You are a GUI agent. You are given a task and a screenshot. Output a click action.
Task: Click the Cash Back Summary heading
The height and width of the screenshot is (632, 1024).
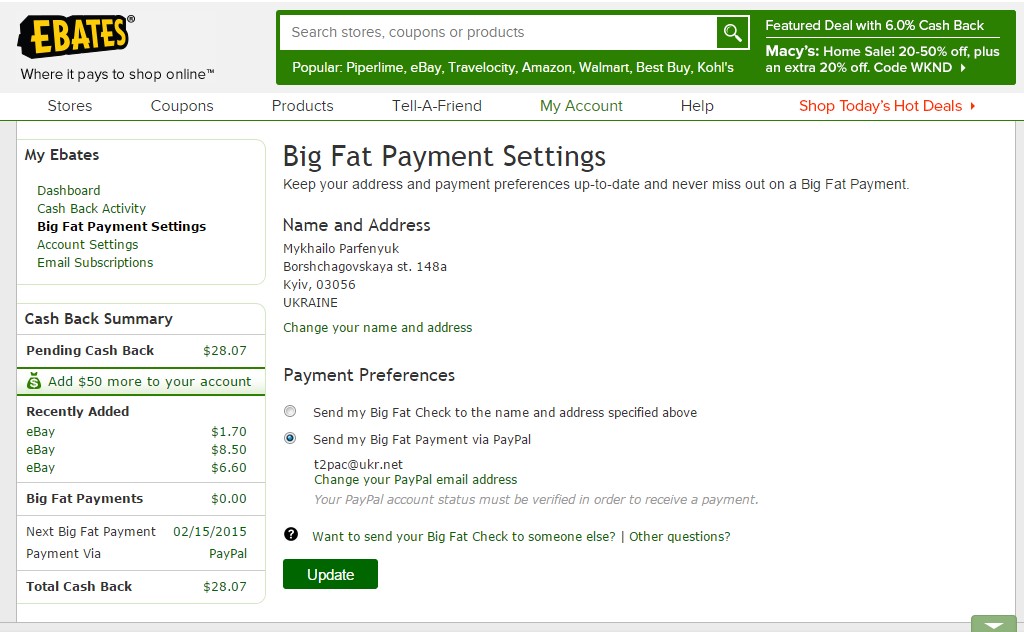(99, 319)
